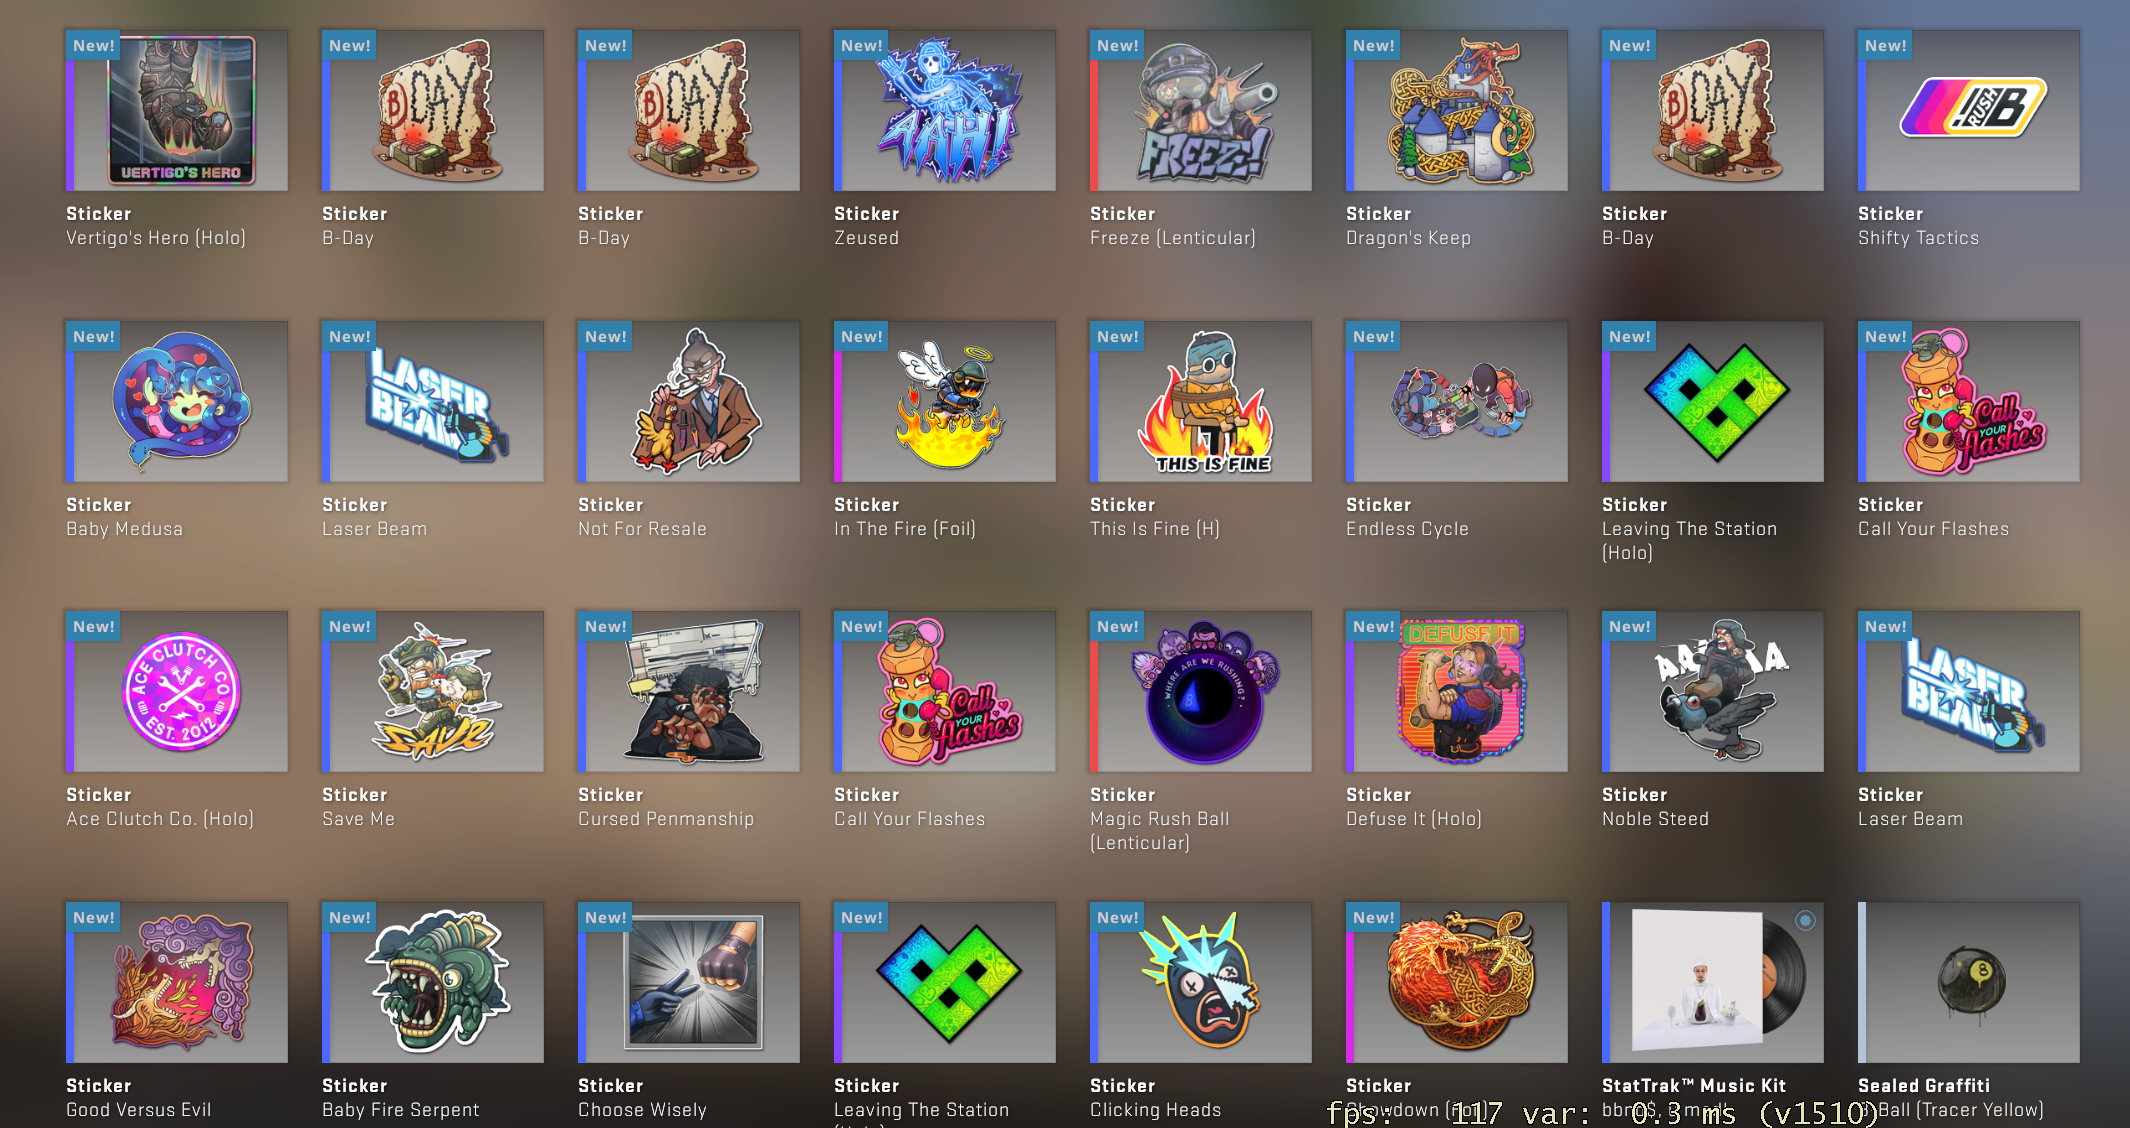The height and width of the screenshot is (1128, 2130).
Task: Click the New! badge on Good Versus Evil
Action: 93,917
